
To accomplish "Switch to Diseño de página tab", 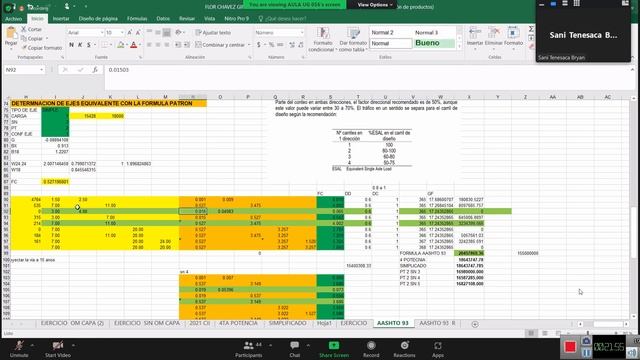I will [98, 19].
